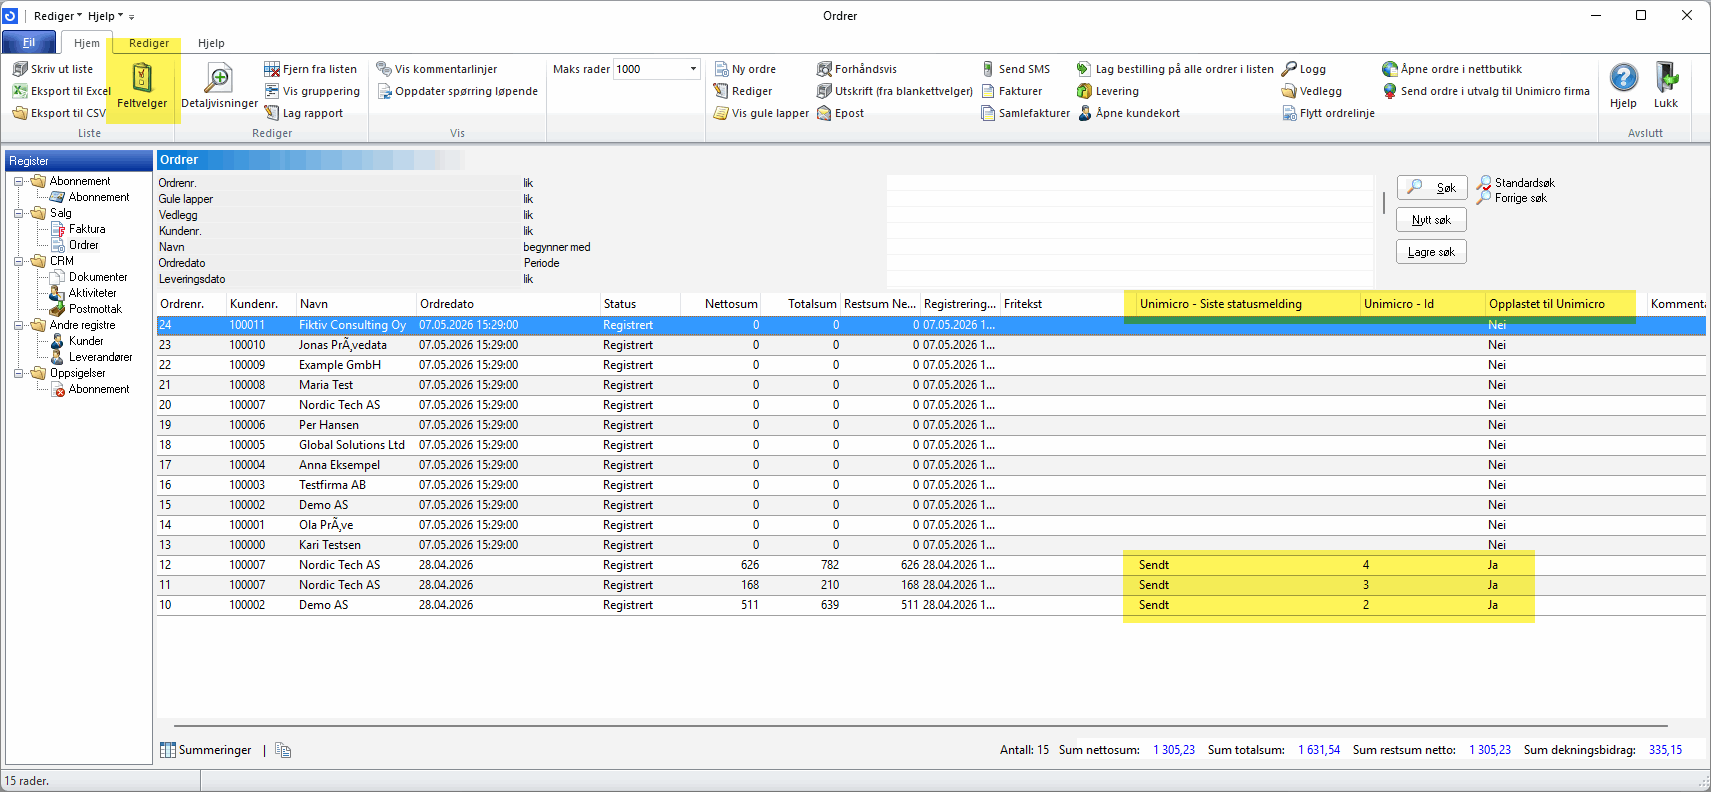This screenshot has width=1711, height=792.
Task: Collapse the CRM tree node
Action: click(x=19, y=261)
